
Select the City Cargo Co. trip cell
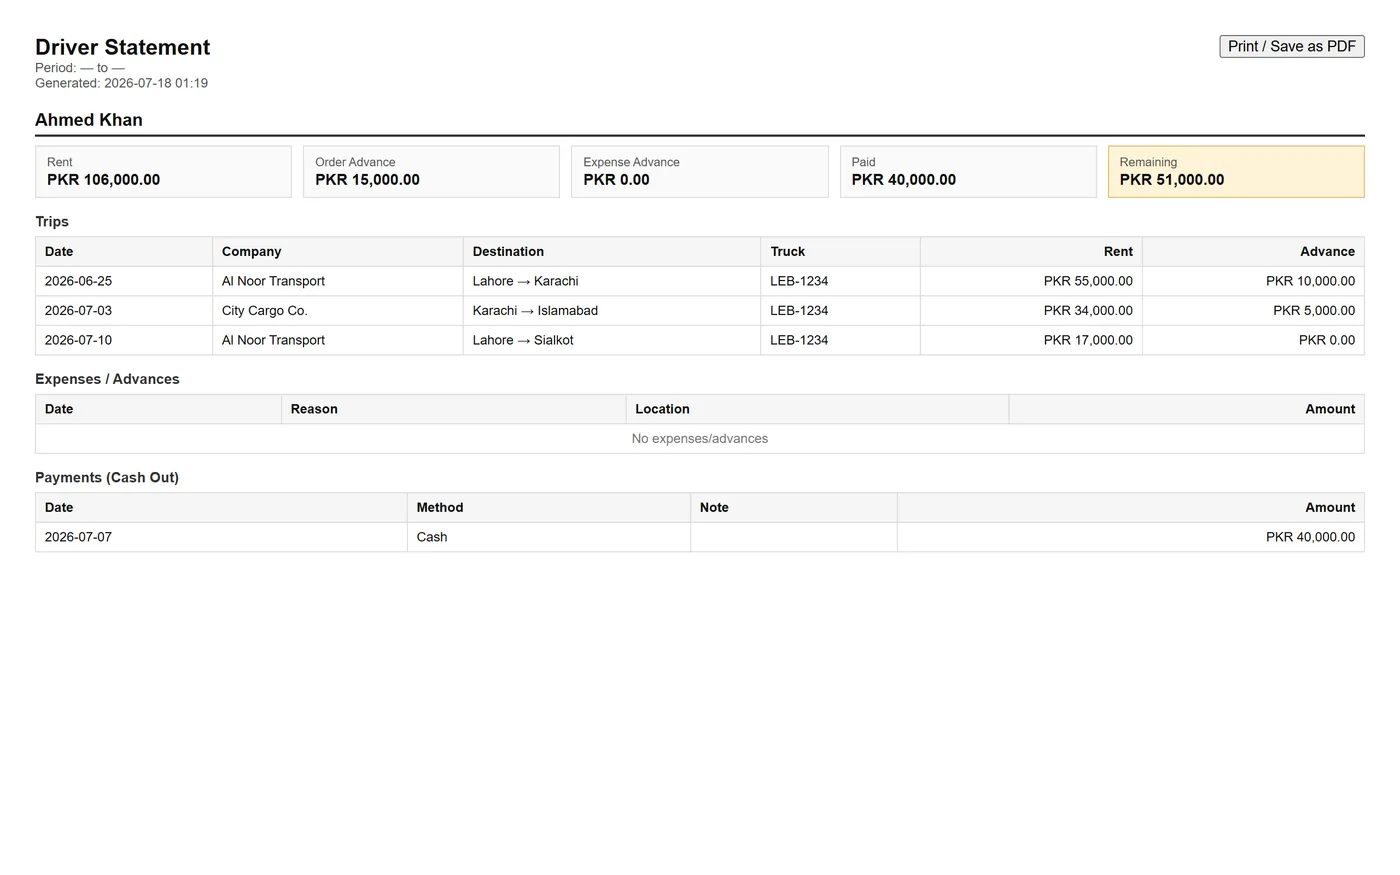pyautogui.click(x=338, y=311)
